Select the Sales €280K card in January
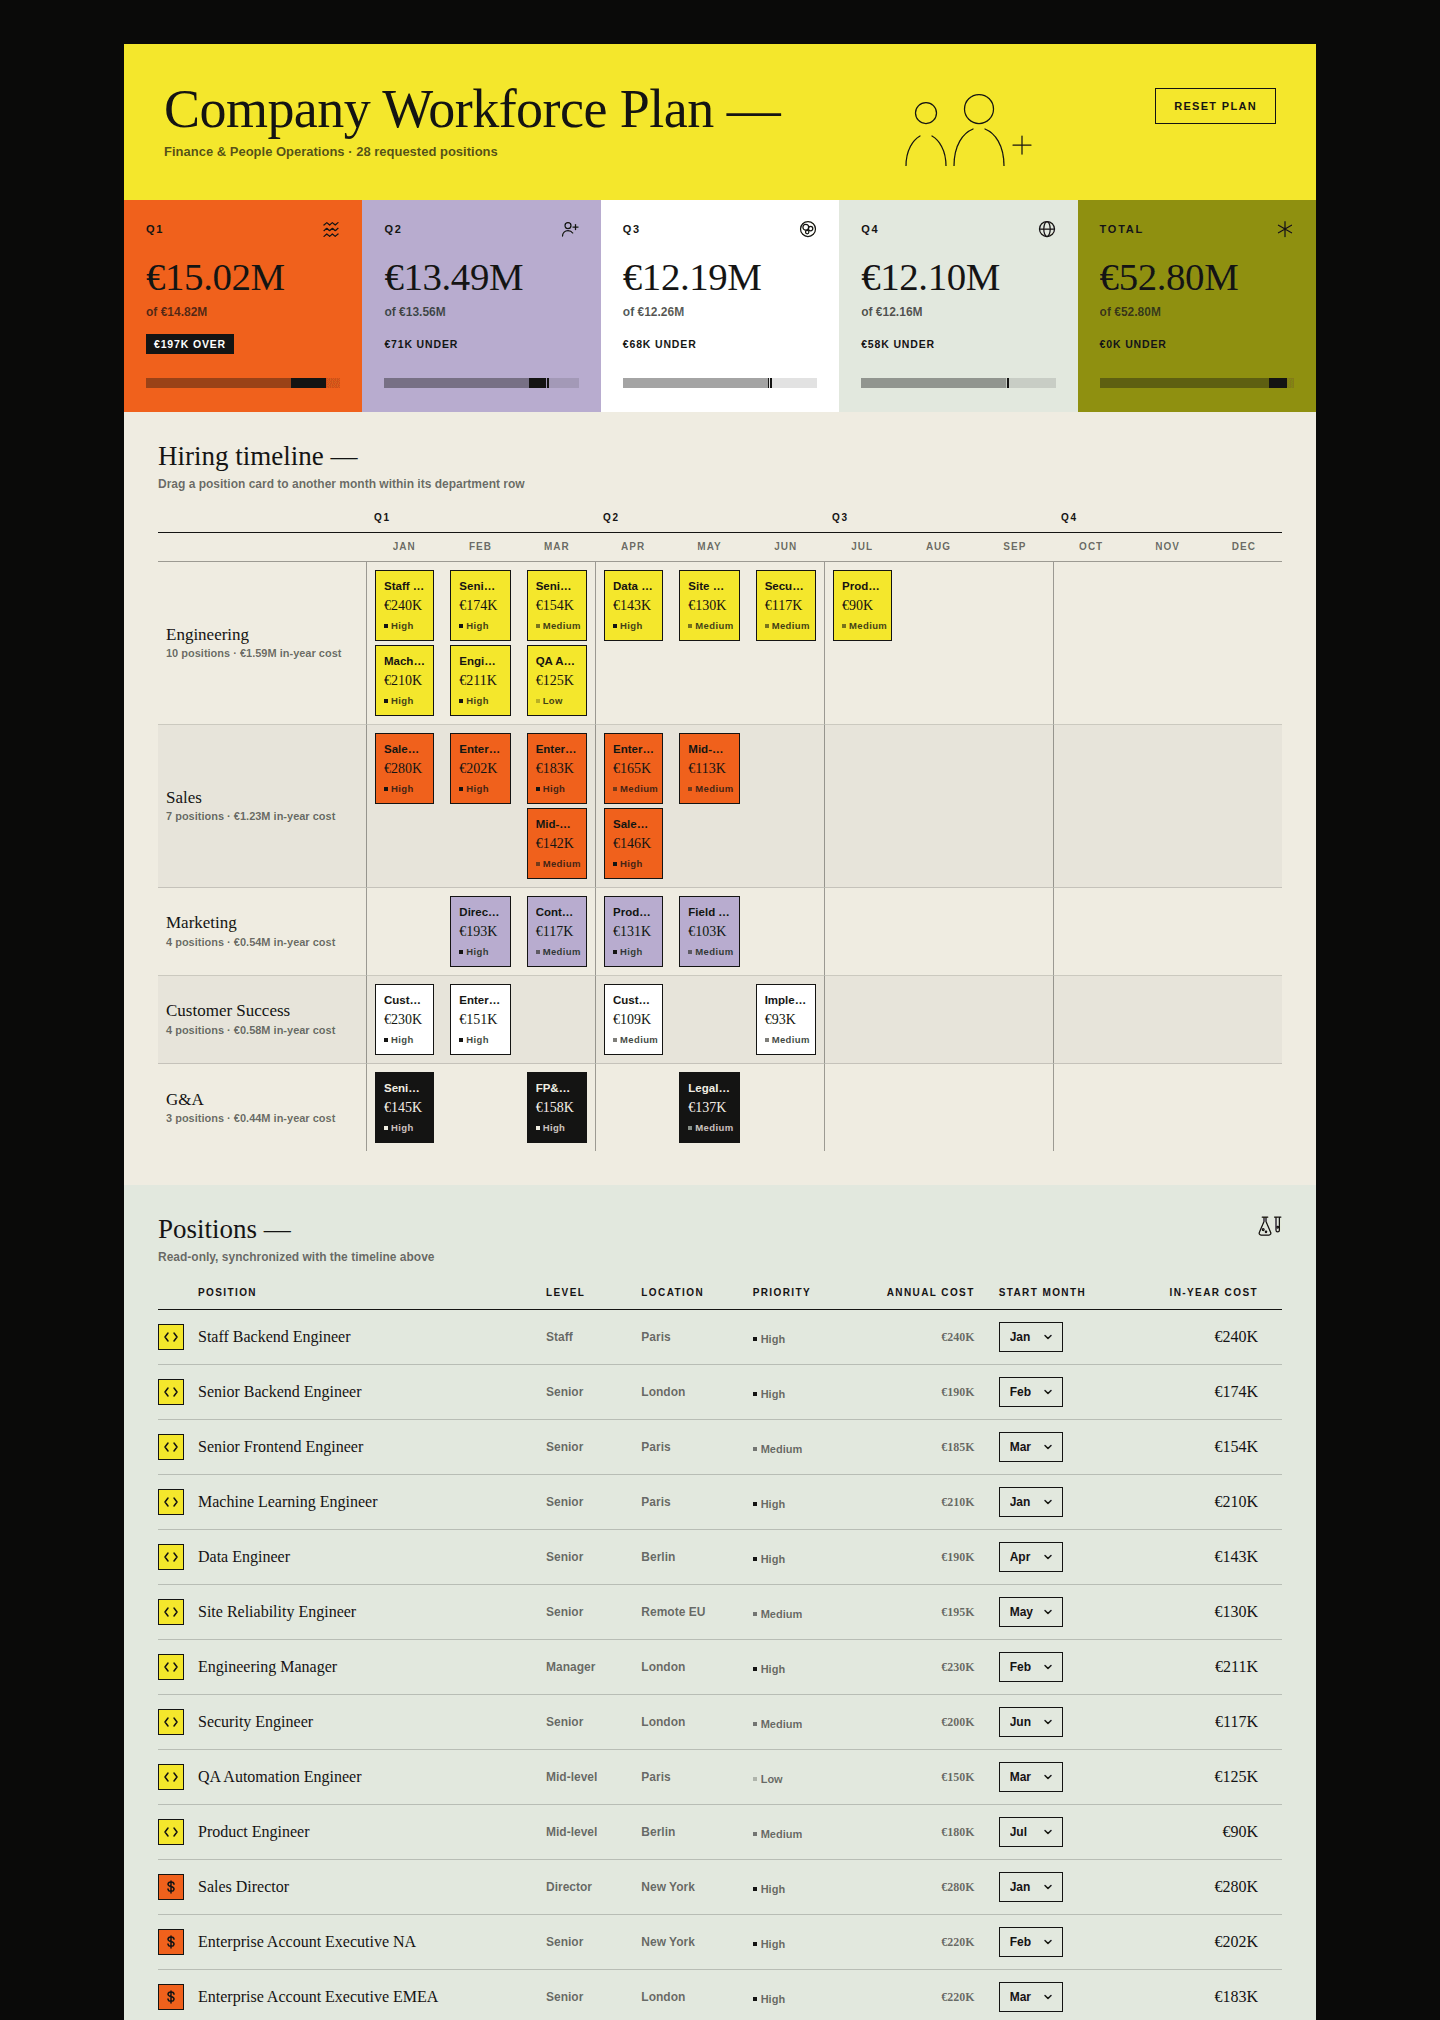The image size is (1440, 2020). click(x=404, y=768)
